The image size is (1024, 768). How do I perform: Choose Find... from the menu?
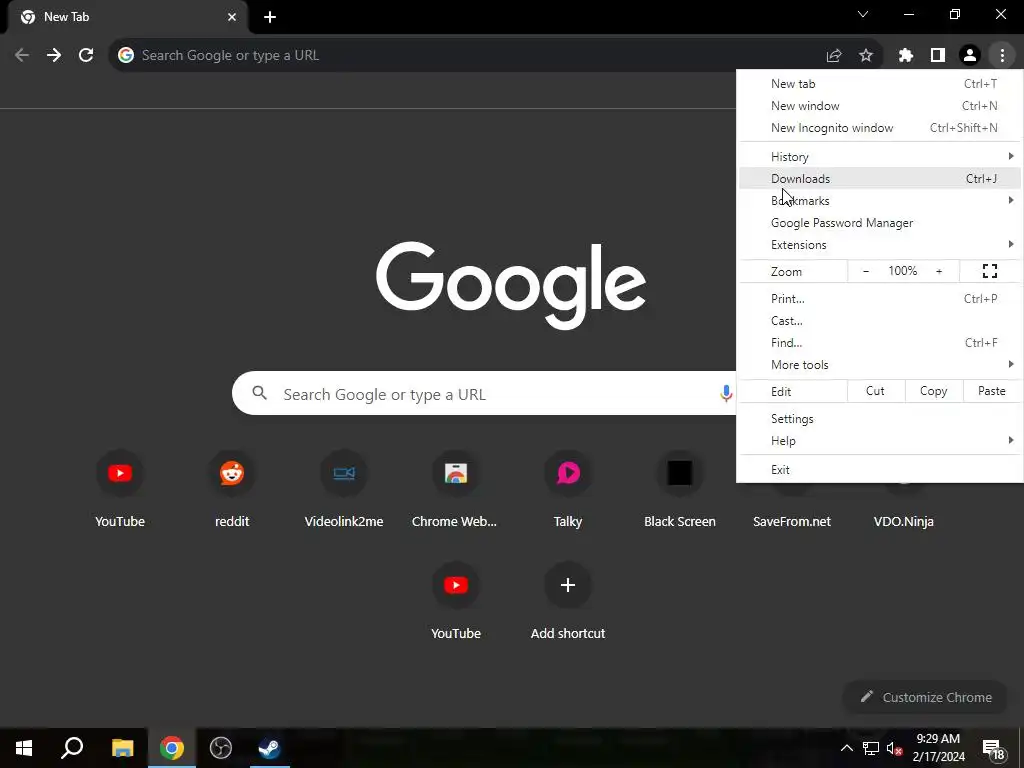[x=880, y=343]
